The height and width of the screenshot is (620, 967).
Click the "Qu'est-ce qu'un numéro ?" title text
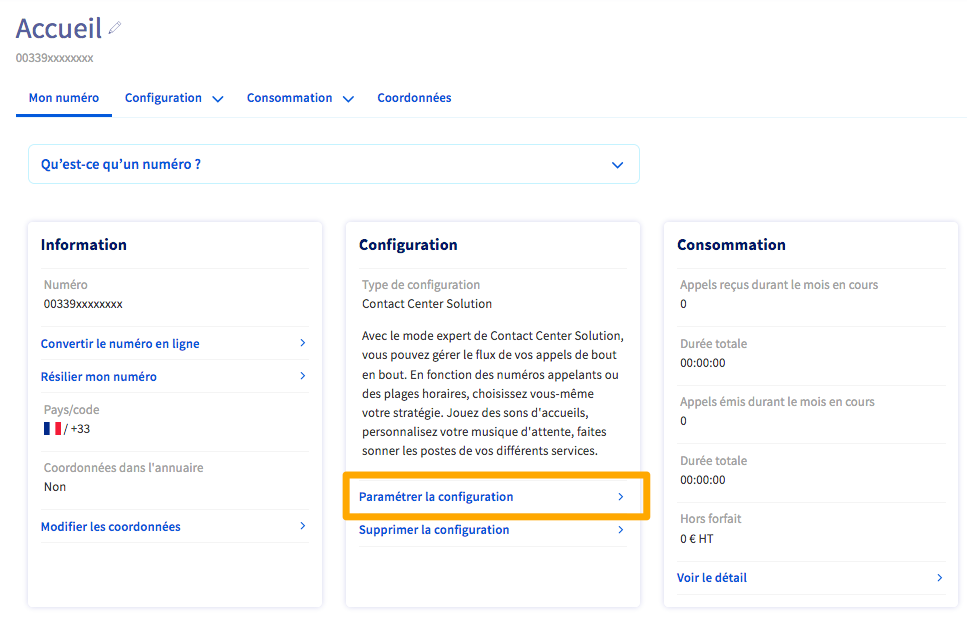(121, 164)
